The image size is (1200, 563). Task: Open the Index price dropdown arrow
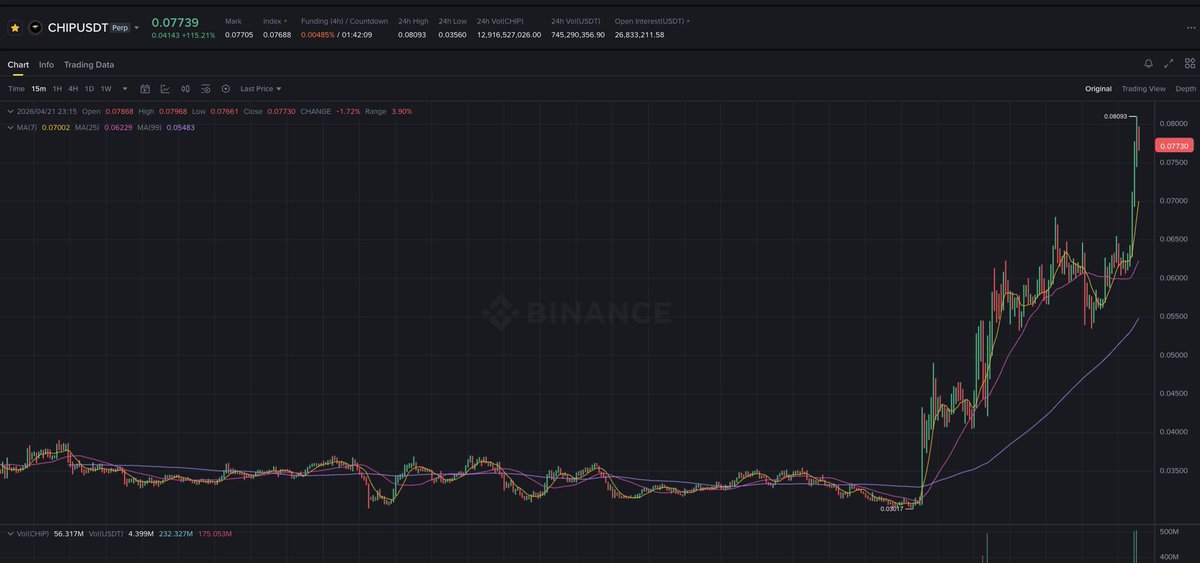point(286,21)
